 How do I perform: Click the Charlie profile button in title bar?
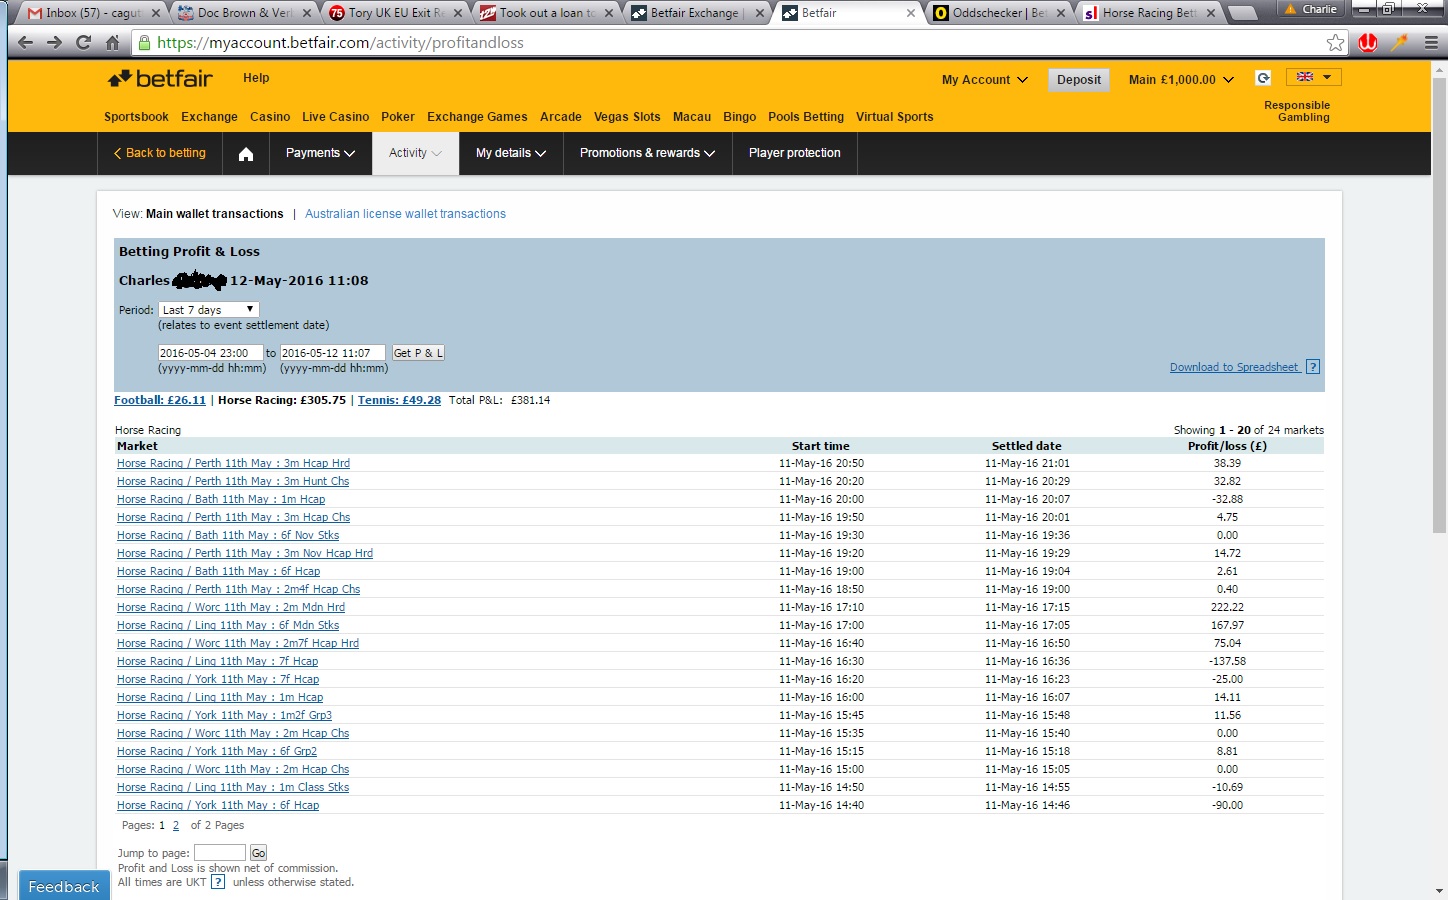(x=1311, y=9)
